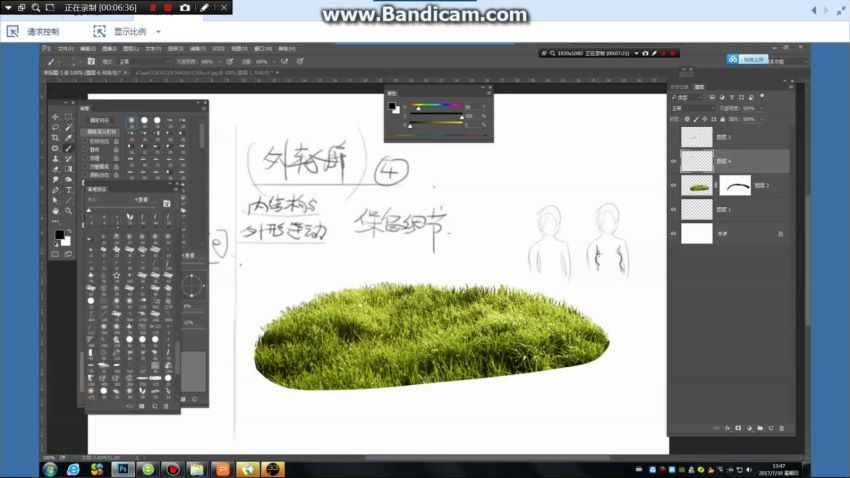
Task: Open layer filter kind dropdown
Action: pos(686,98)
